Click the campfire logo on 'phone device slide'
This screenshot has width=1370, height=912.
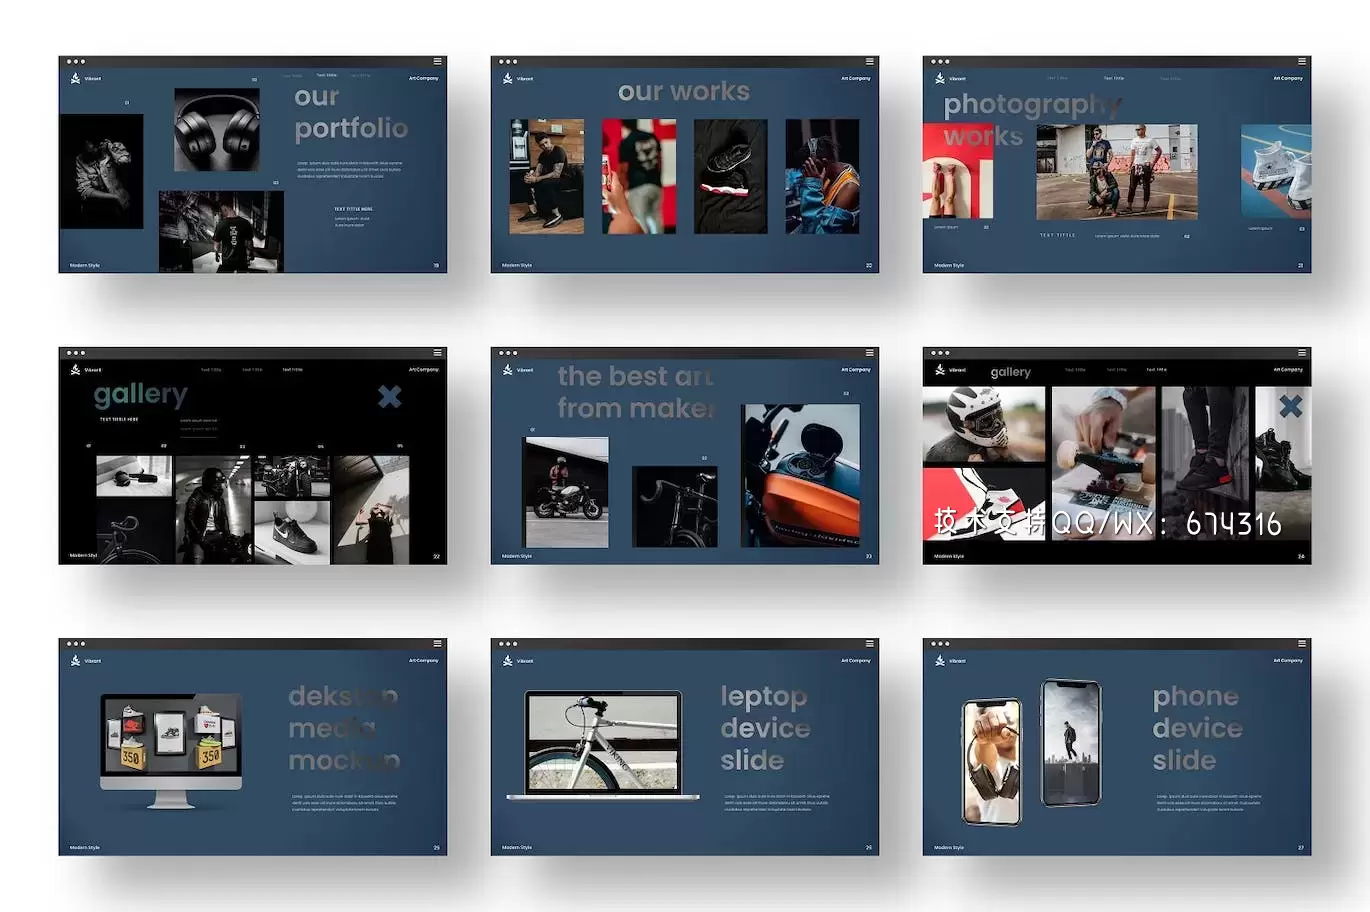click(940, 661)
